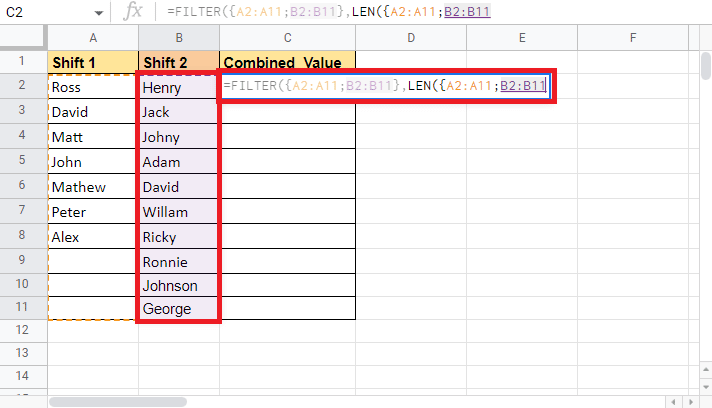Select the cell containing Matt

pos(93,137)
